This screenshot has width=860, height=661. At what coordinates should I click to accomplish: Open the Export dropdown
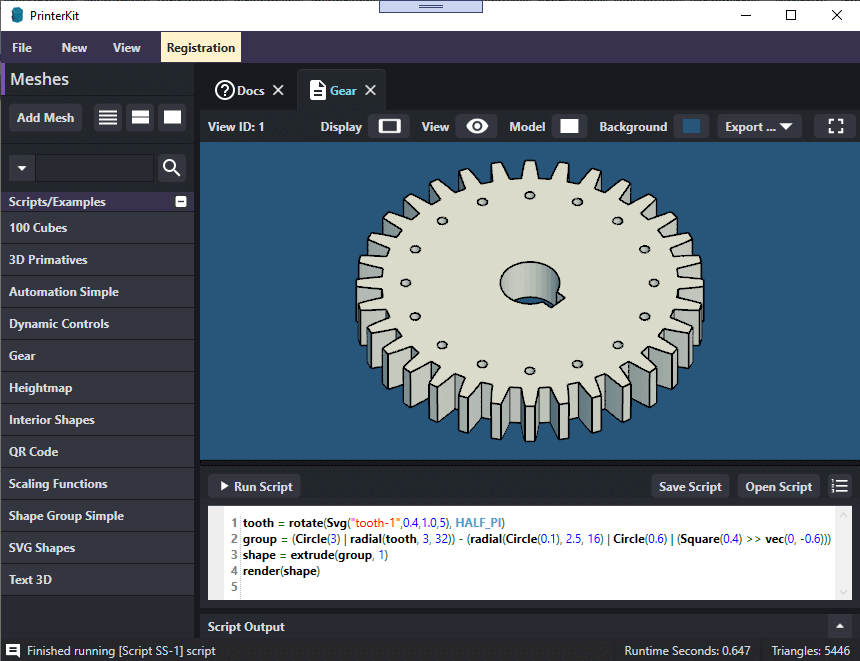[x=759, y=127]
